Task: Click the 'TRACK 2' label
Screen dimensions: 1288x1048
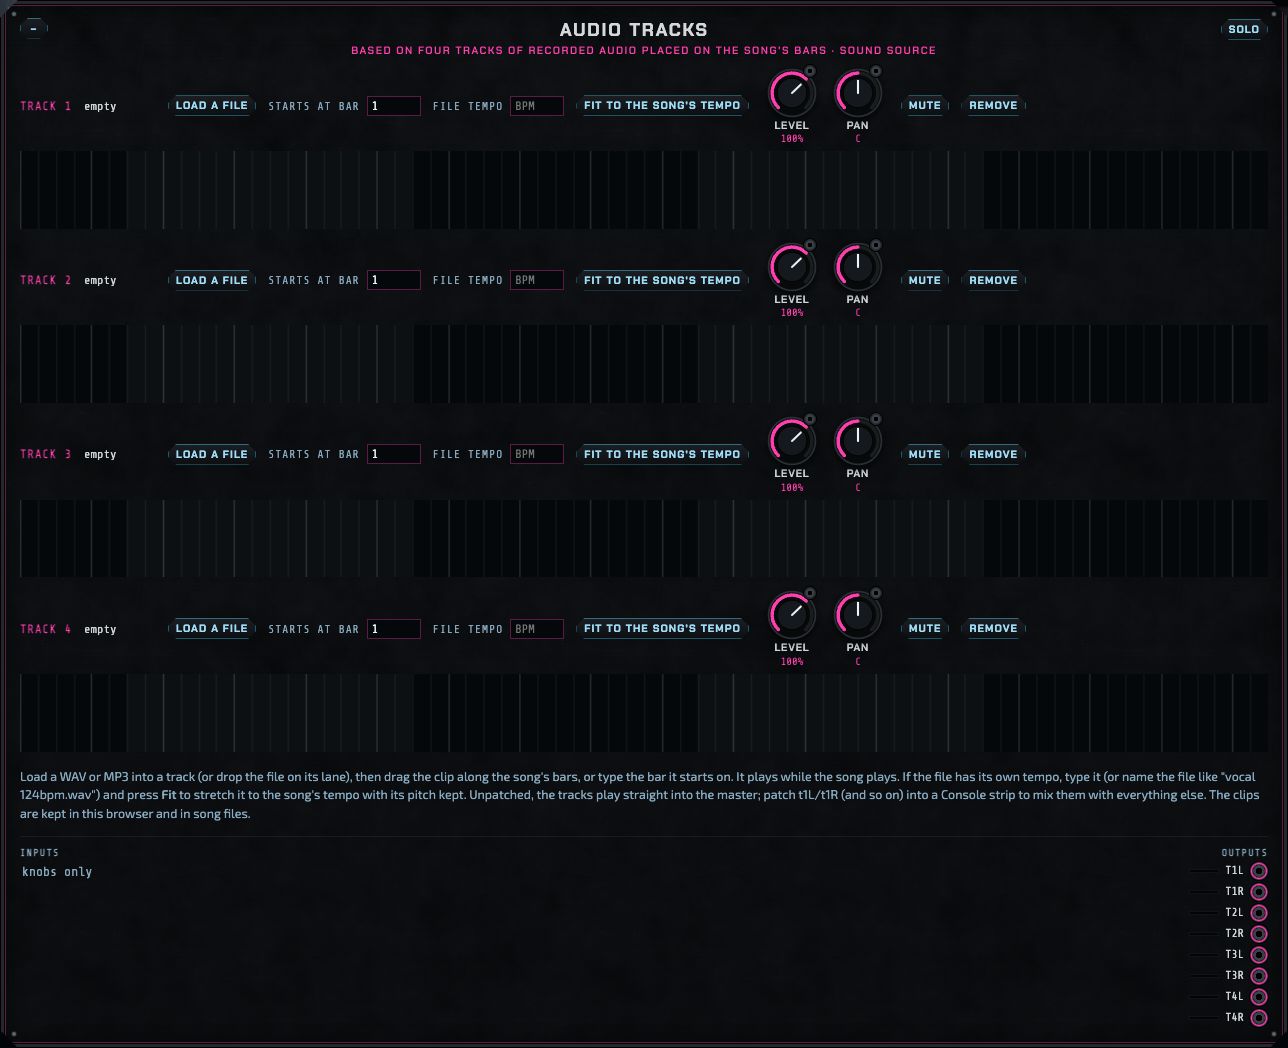Action: 46,280
